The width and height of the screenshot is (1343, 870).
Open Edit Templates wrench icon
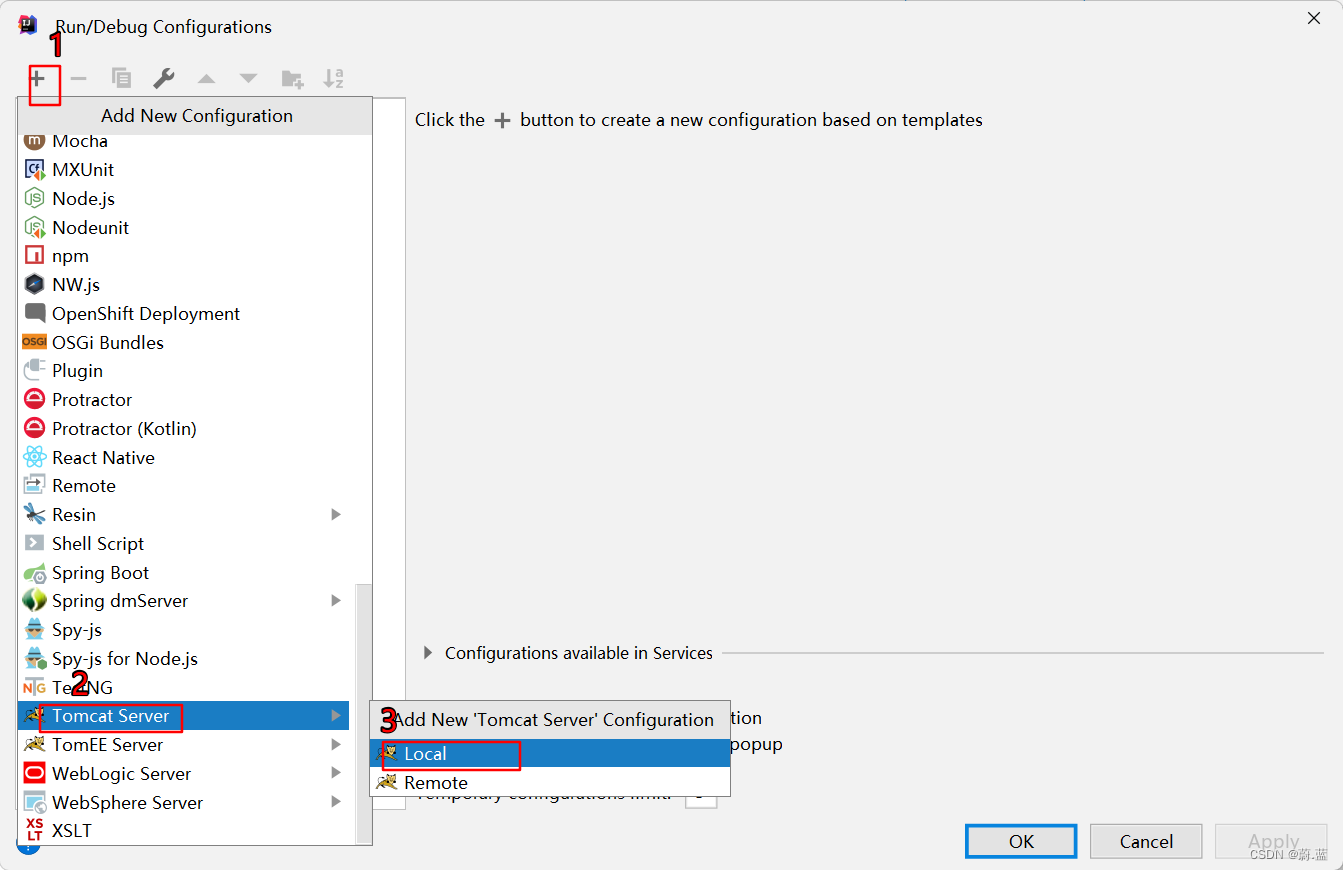pyautogui.click(x=164, y=78)
